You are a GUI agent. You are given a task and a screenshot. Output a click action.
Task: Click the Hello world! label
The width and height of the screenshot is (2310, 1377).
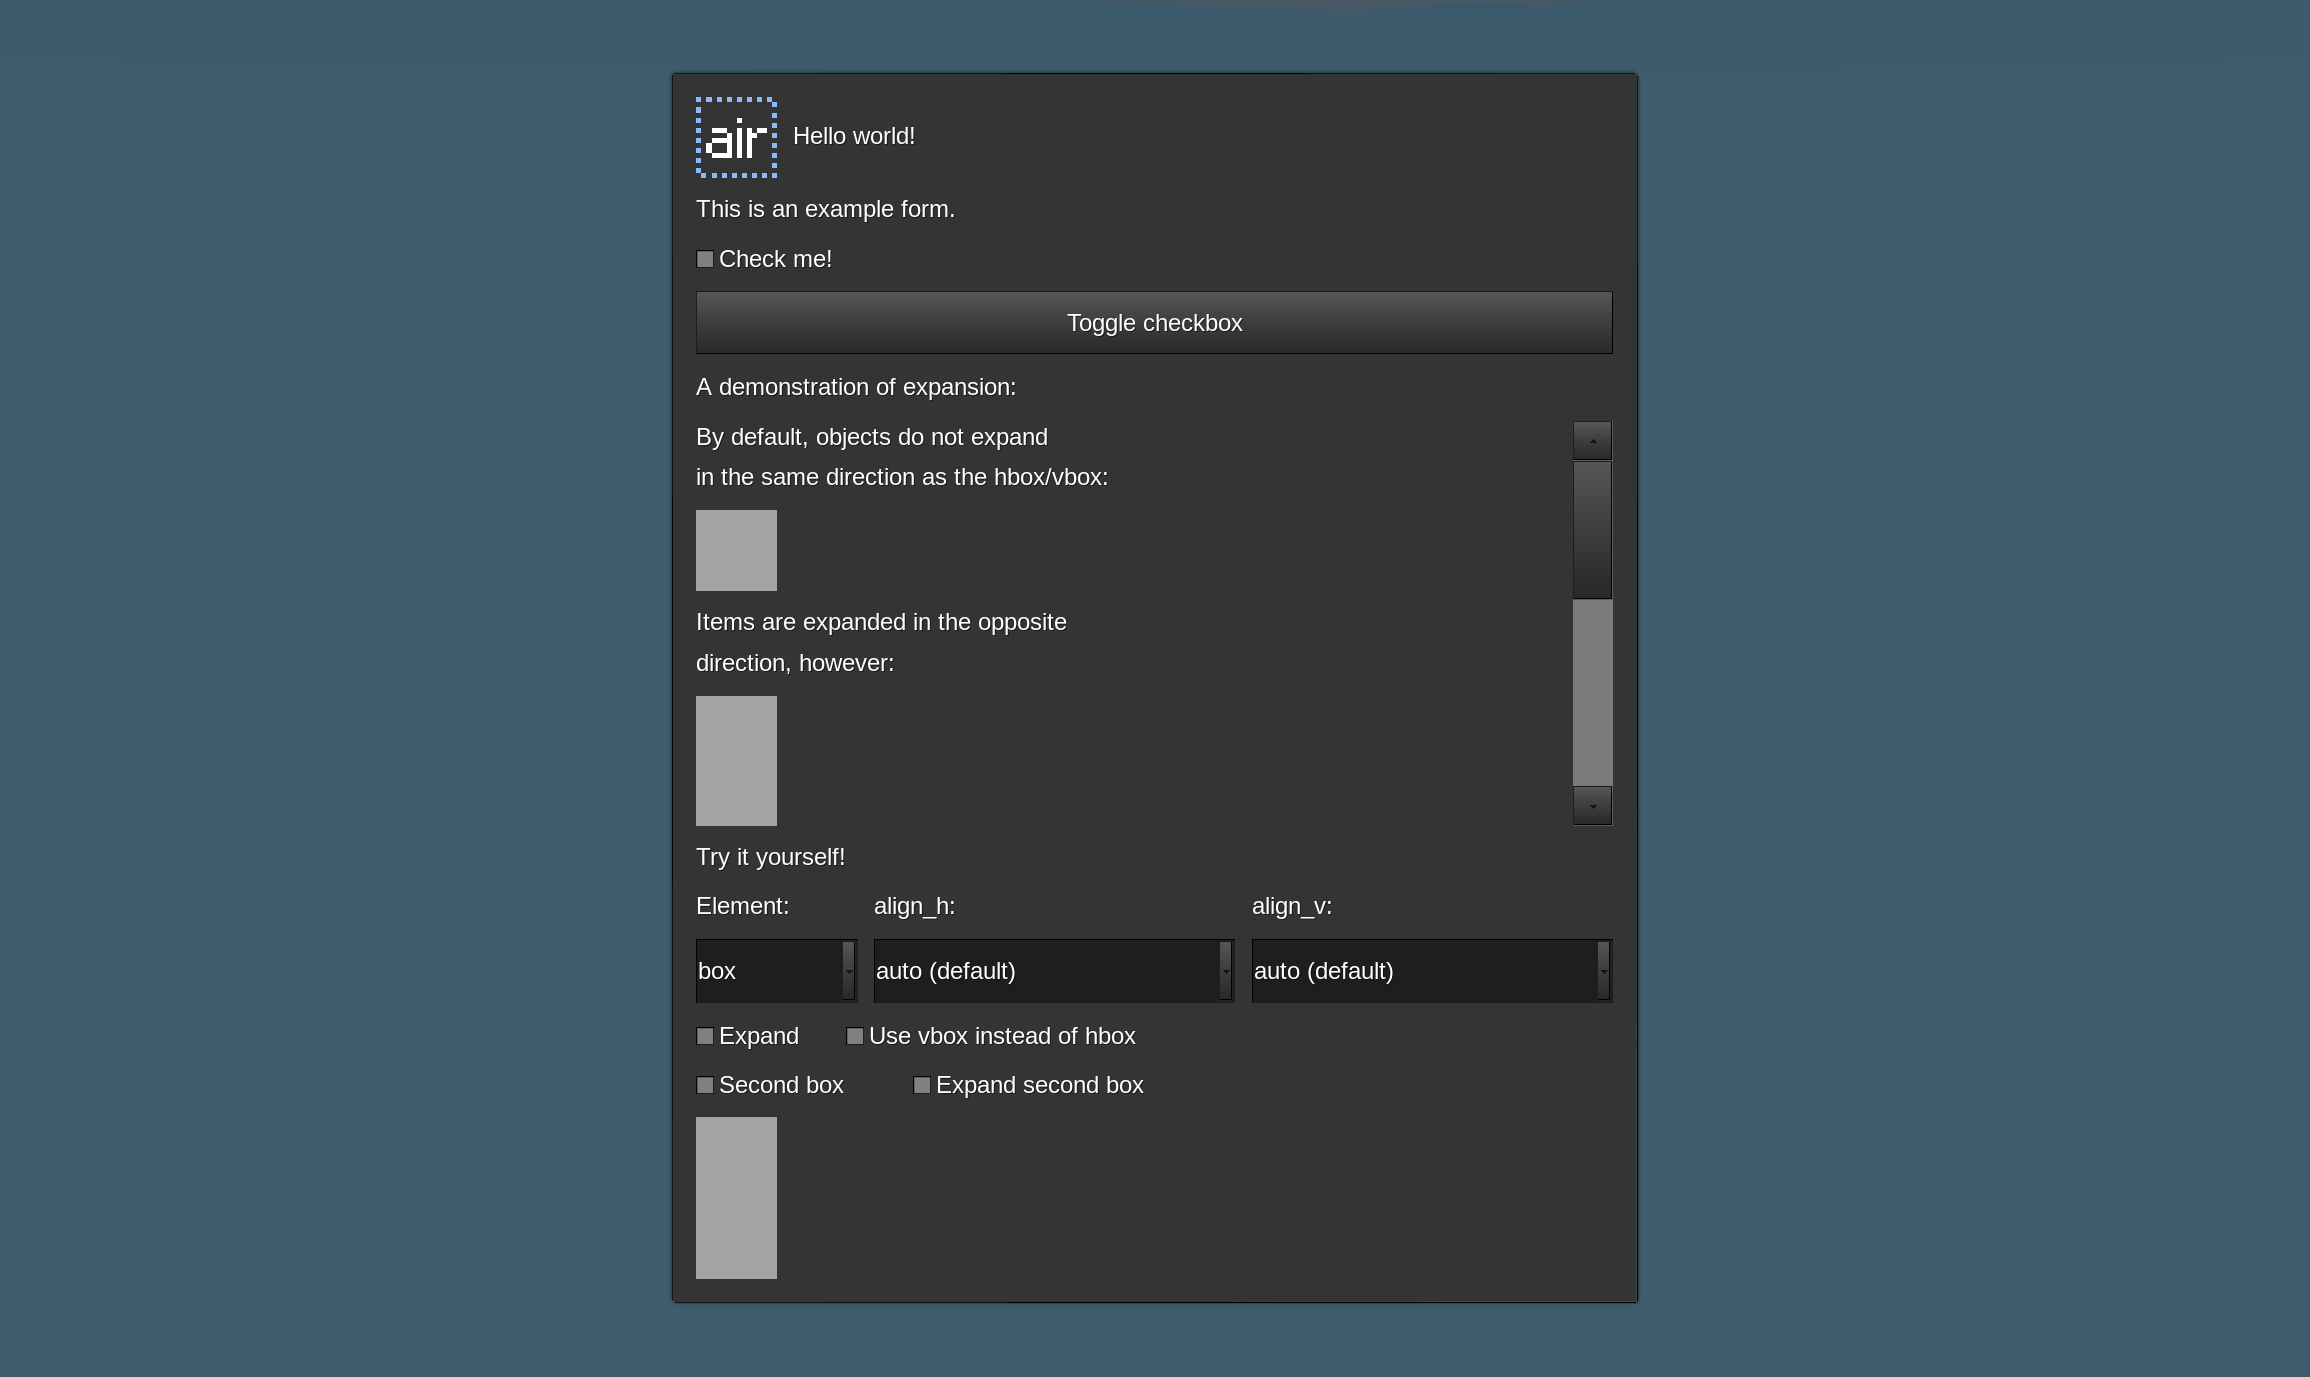click(853, 136)
